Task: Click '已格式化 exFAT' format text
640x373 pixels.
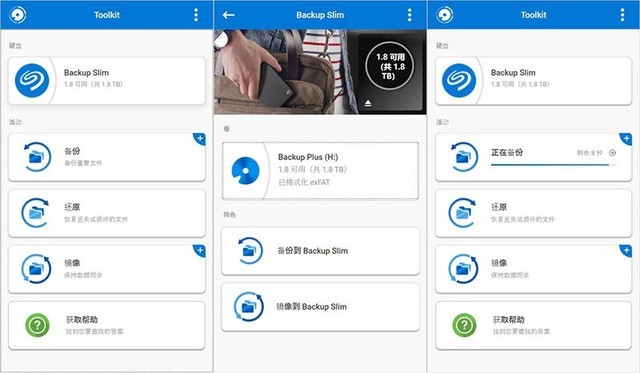Action: click(x=304, y=182)
